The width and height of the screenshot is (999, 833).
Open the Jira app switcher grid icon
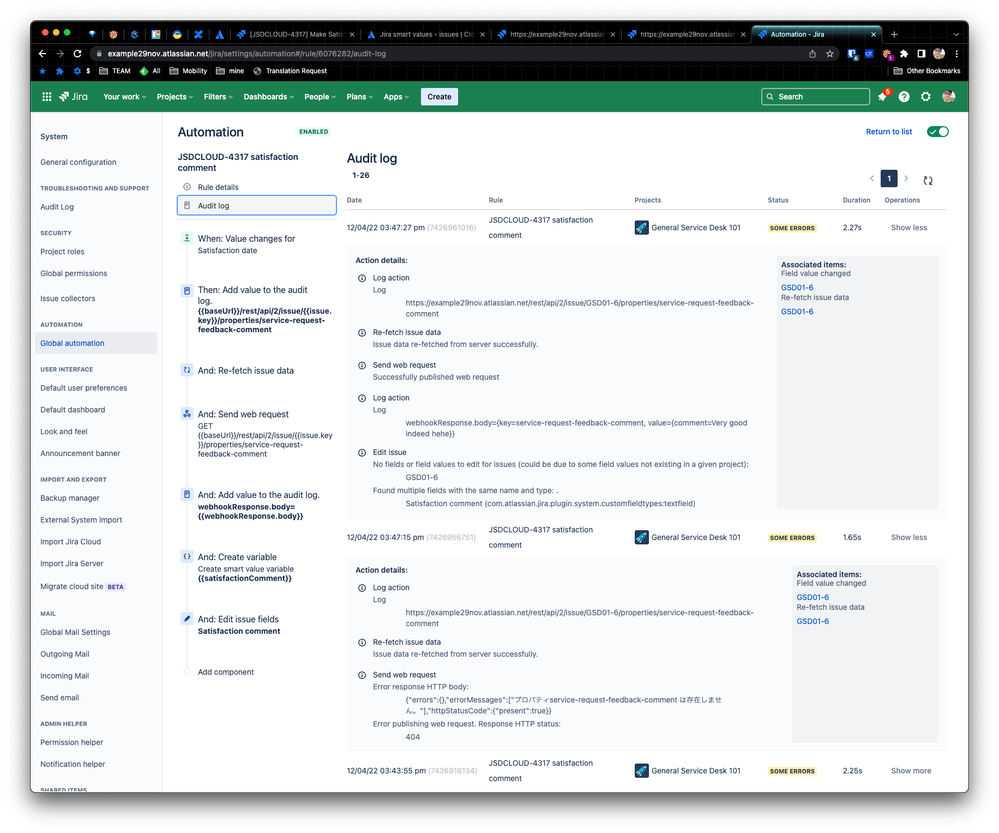(x=47, y=97)
